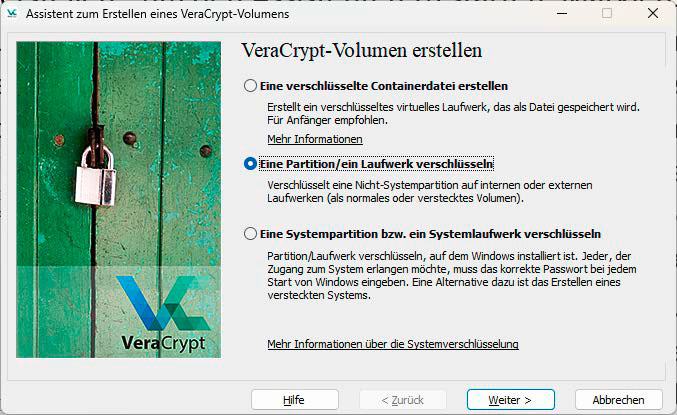The width and height of the screenshot is (677, 415).
Task: Select the encrypted container file radio option
Action: point(250,86)
